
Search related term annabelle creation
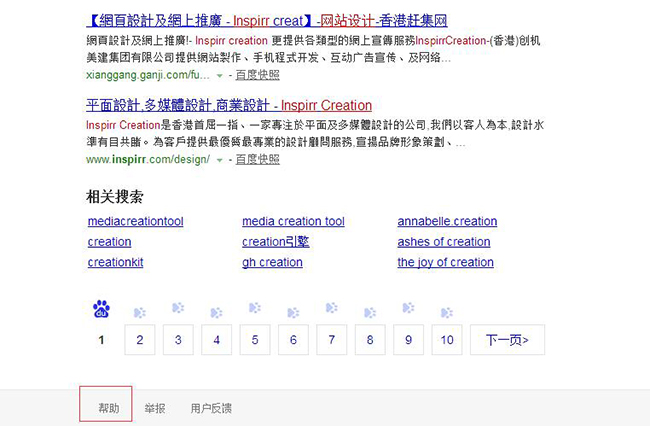pos(447,221)
